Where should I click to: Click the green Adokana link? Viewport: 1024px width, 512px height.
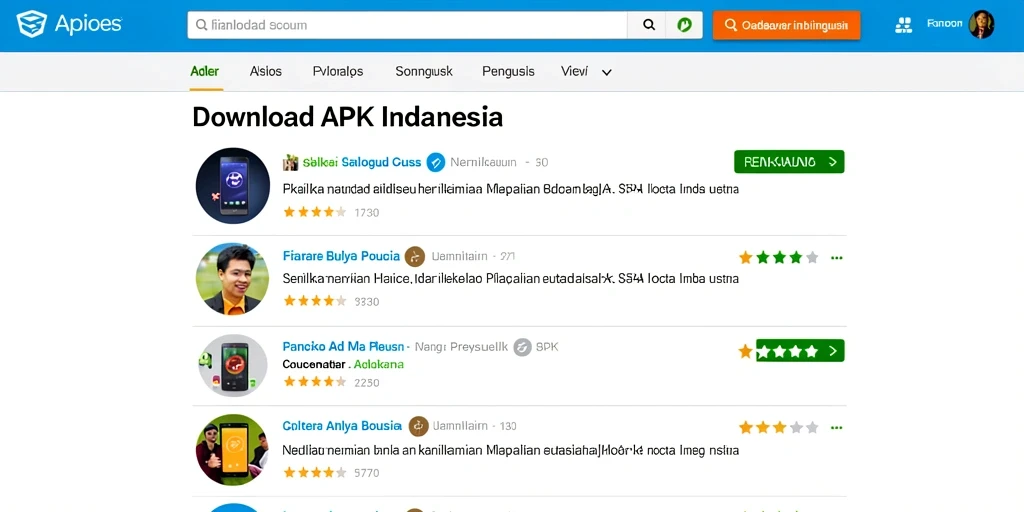(x=379, y=364)
